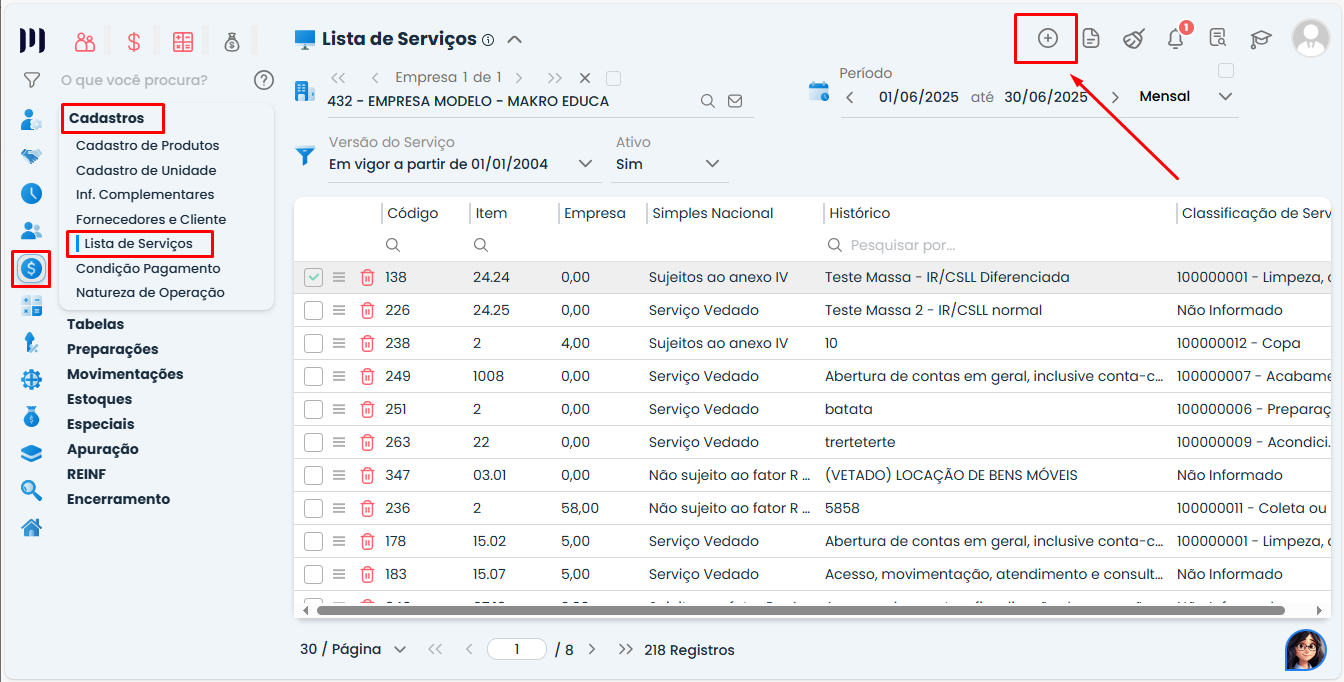Open the REINF section

(86, 474)
